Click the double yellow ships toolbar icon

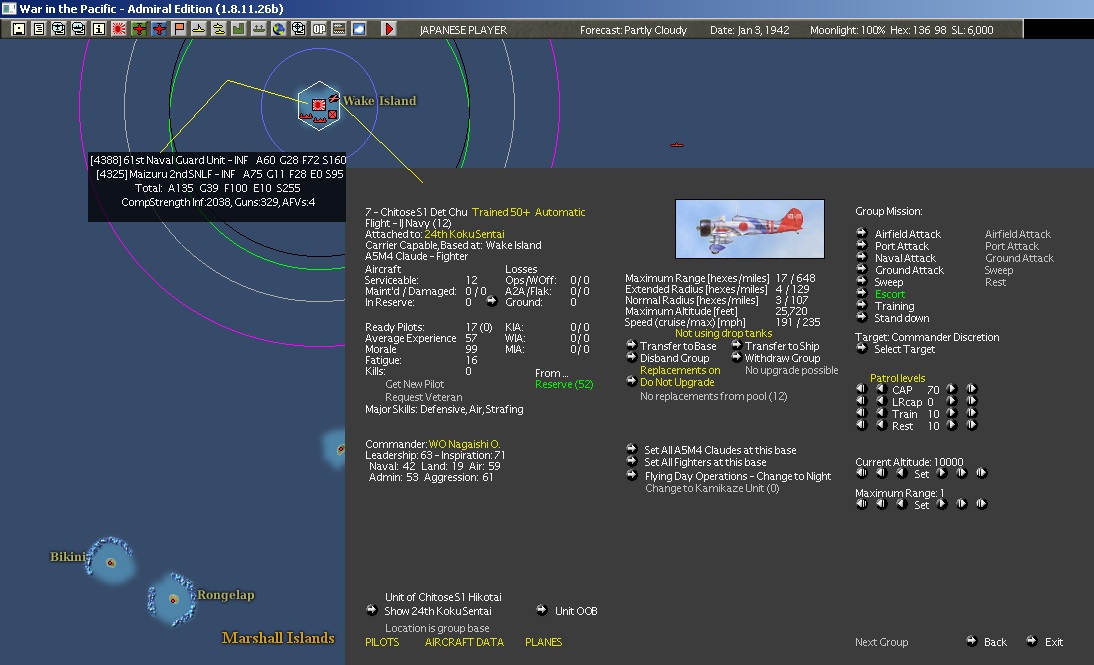(x=219, y=29)
